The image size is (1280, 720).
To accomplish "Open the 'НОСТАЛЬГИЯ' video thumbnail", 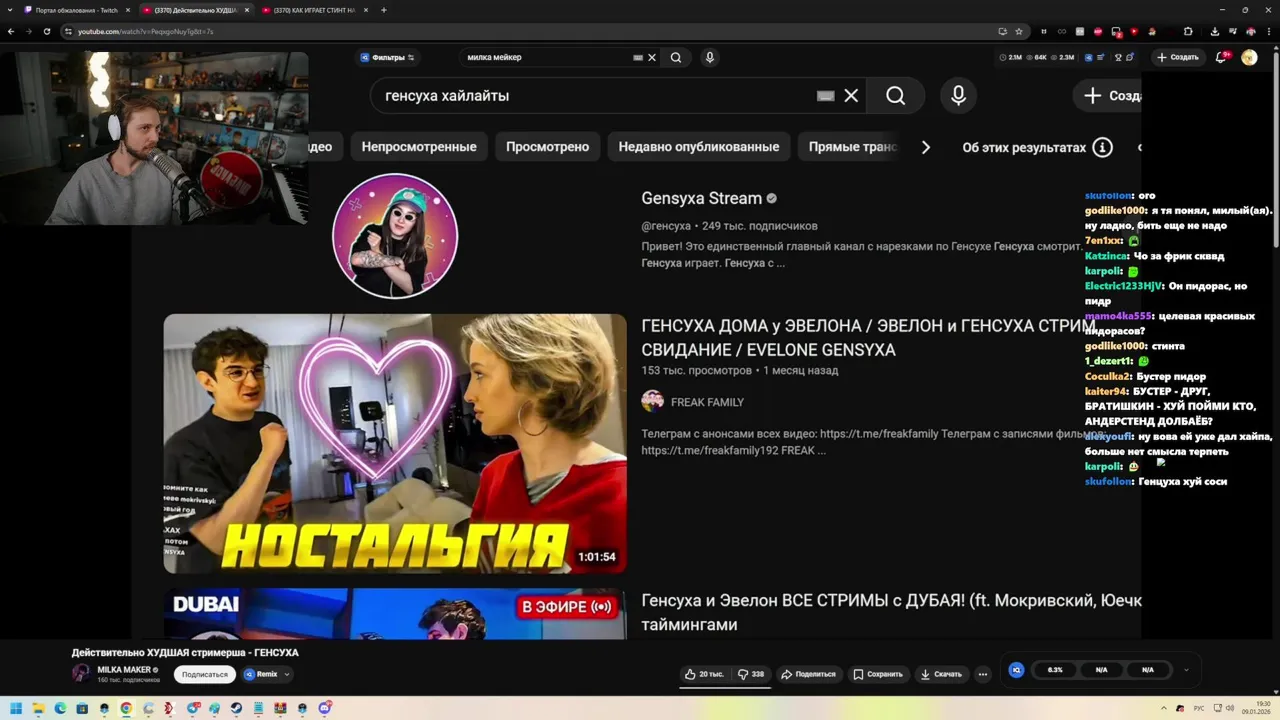I will [395, 444].
